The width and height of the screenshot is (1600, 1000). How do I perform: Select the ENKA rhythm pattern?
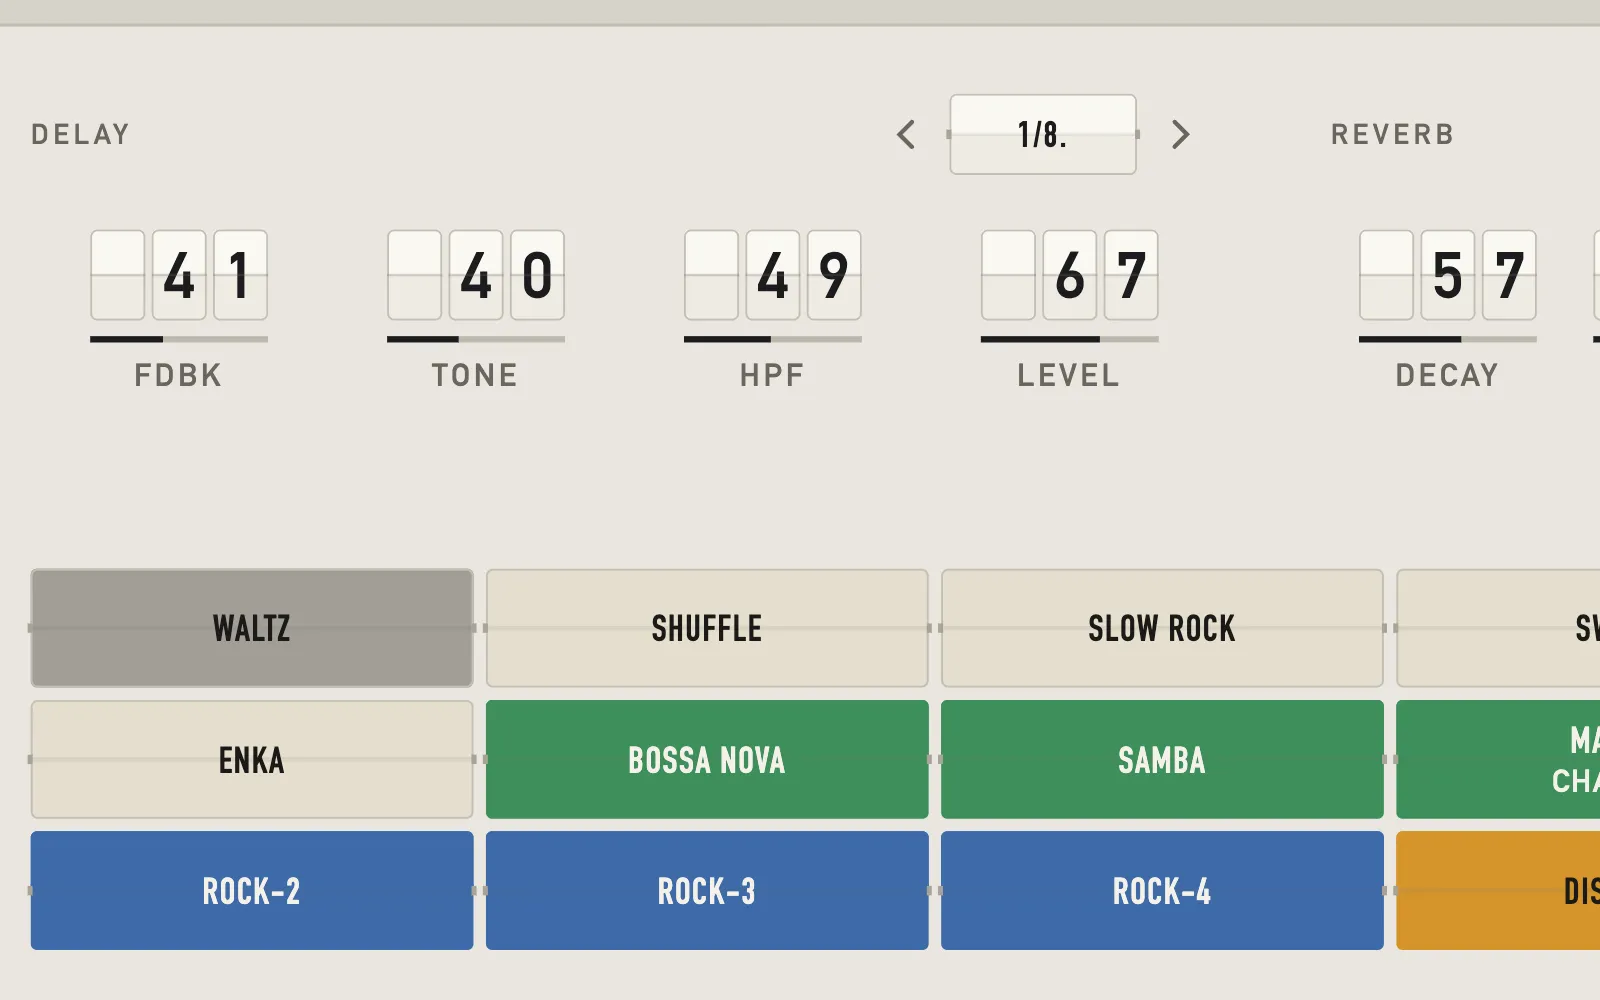(252, 759)
